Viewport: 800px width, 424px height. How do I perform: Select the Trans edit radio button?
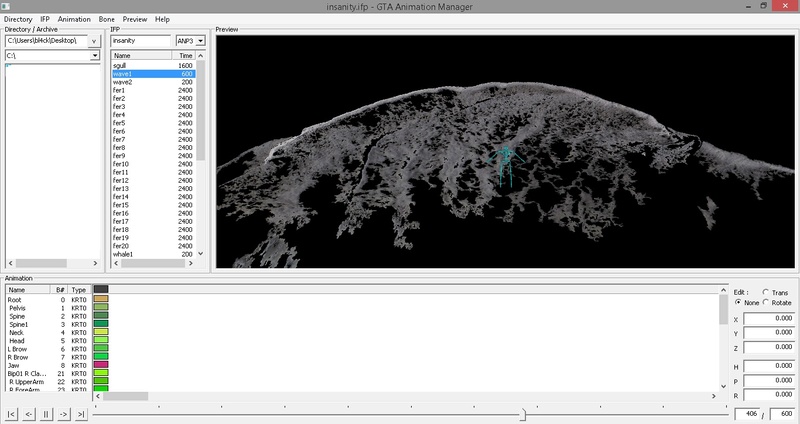[x=766, y=292]
